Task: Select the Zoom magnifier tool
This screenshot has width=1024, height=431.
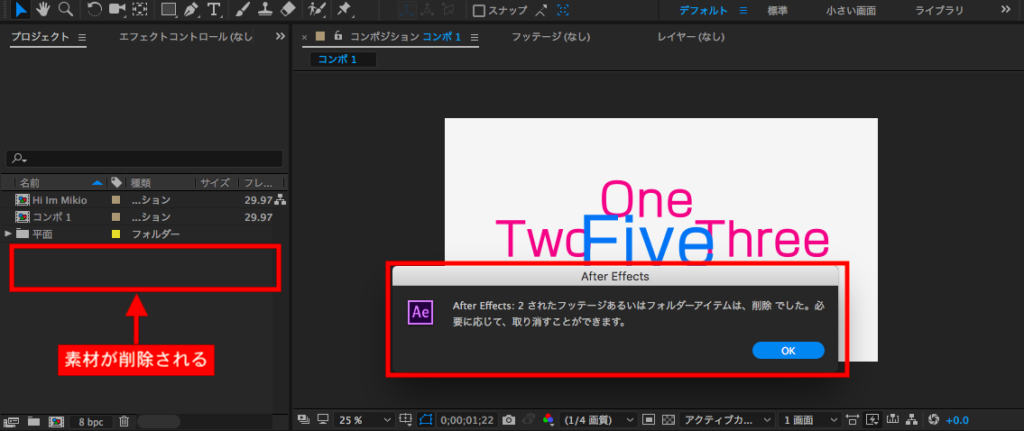Action: 65,9
